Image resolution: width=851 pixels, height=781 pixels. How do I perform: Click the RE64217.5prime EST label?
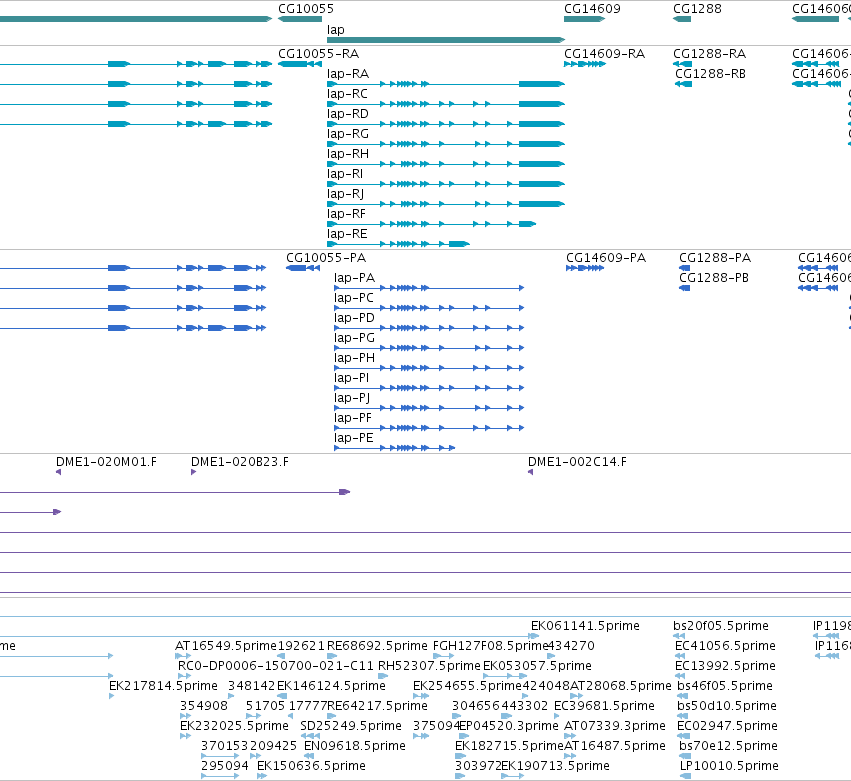(377, 706)
